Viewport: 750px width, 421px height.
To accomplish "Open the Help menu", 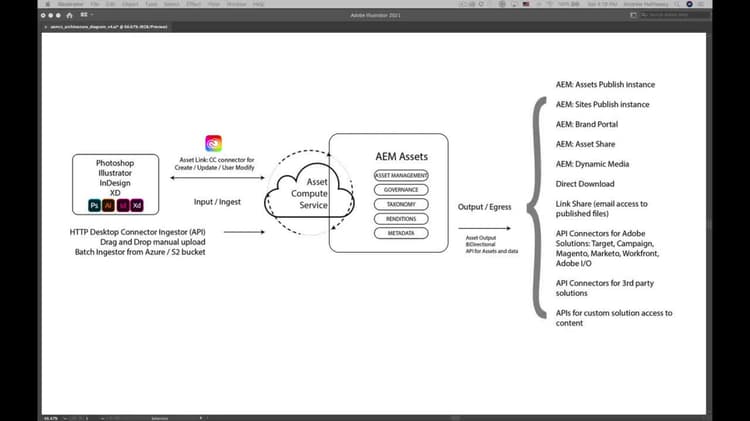I will (258, 4).
